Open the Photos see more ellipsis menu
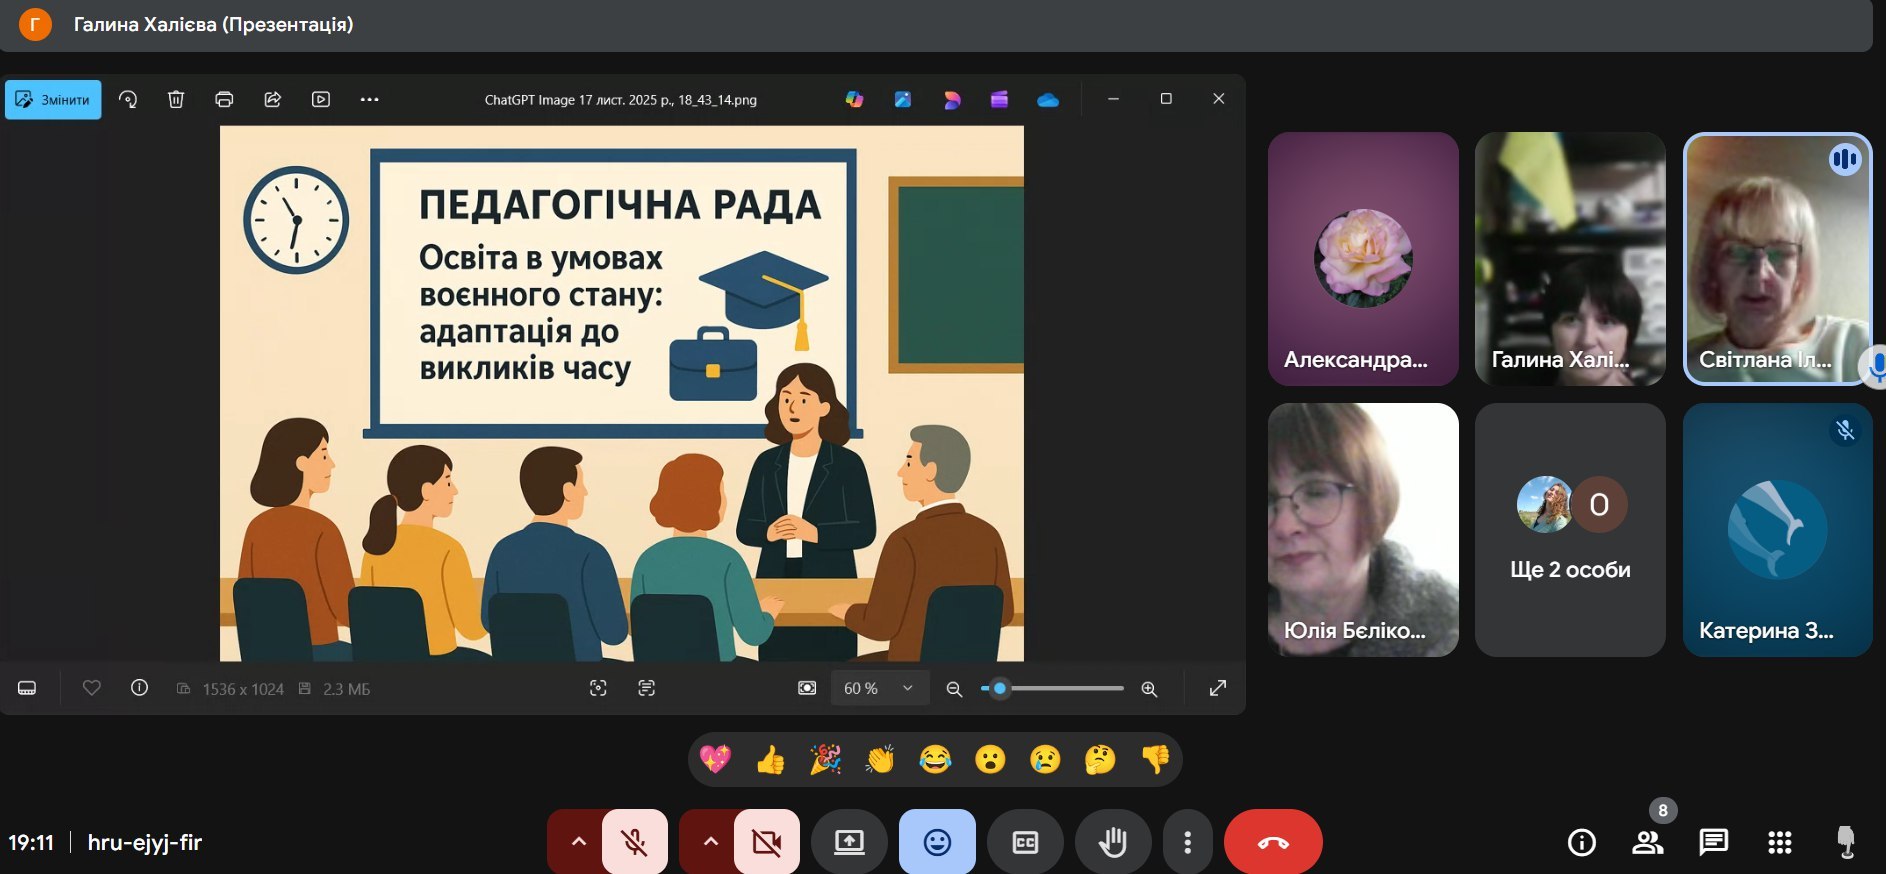Image resolution: width=1886 pixels, height=874 pixels. click(369, 99)
